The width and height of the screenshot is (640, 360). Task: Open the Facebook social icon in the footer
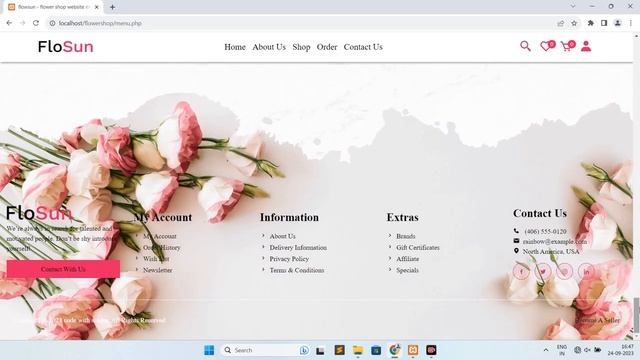point(521,271)
